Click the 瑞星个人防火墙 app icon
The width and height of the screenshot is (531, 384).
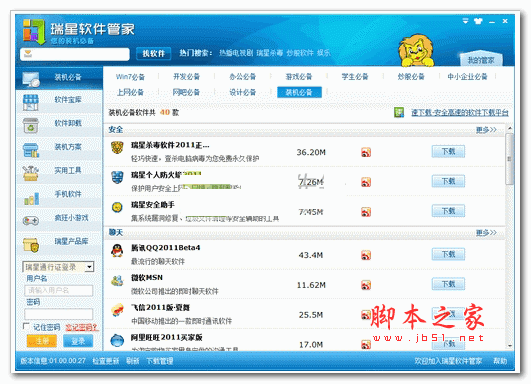117,177
